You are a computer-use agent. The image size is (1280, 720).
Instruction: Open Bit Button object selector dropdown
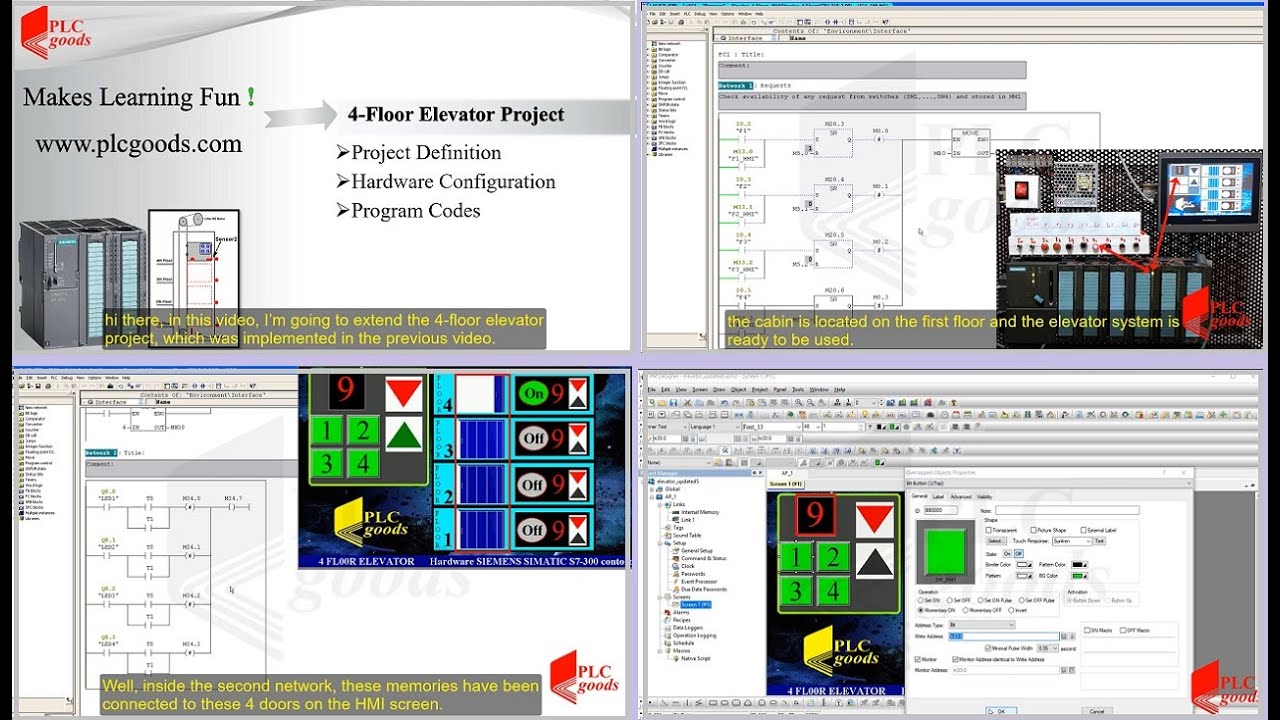point(1048,483)
